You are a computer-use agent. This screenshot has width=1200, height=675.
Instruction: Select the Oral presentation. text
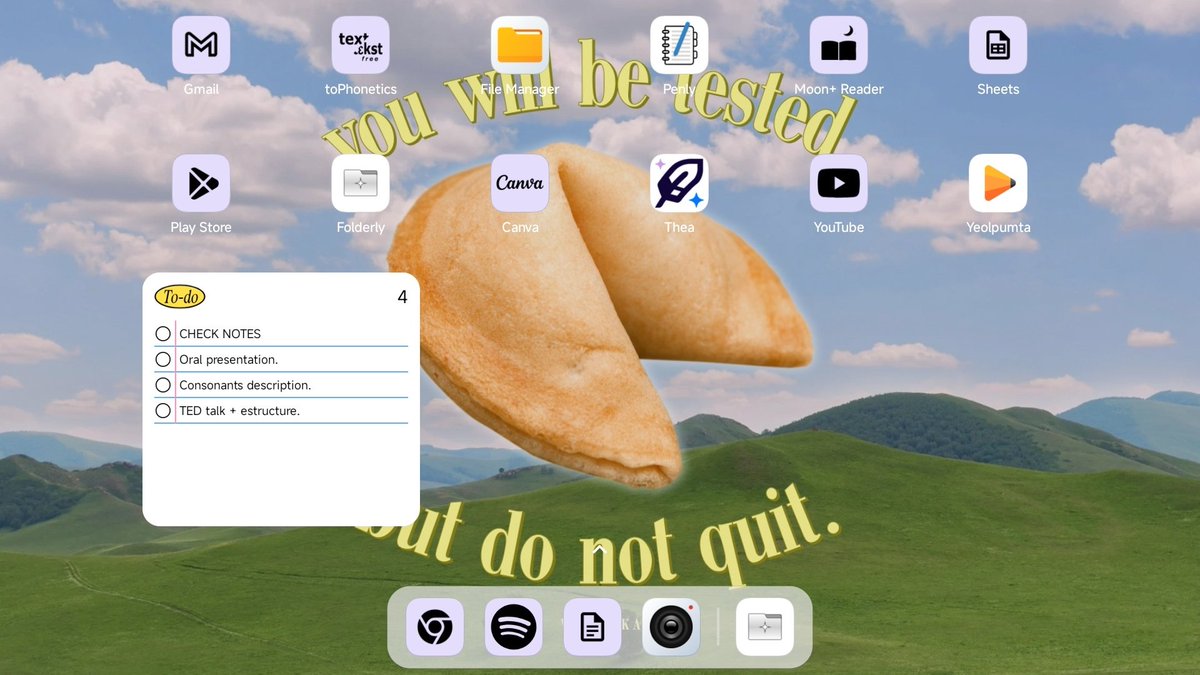229,359
